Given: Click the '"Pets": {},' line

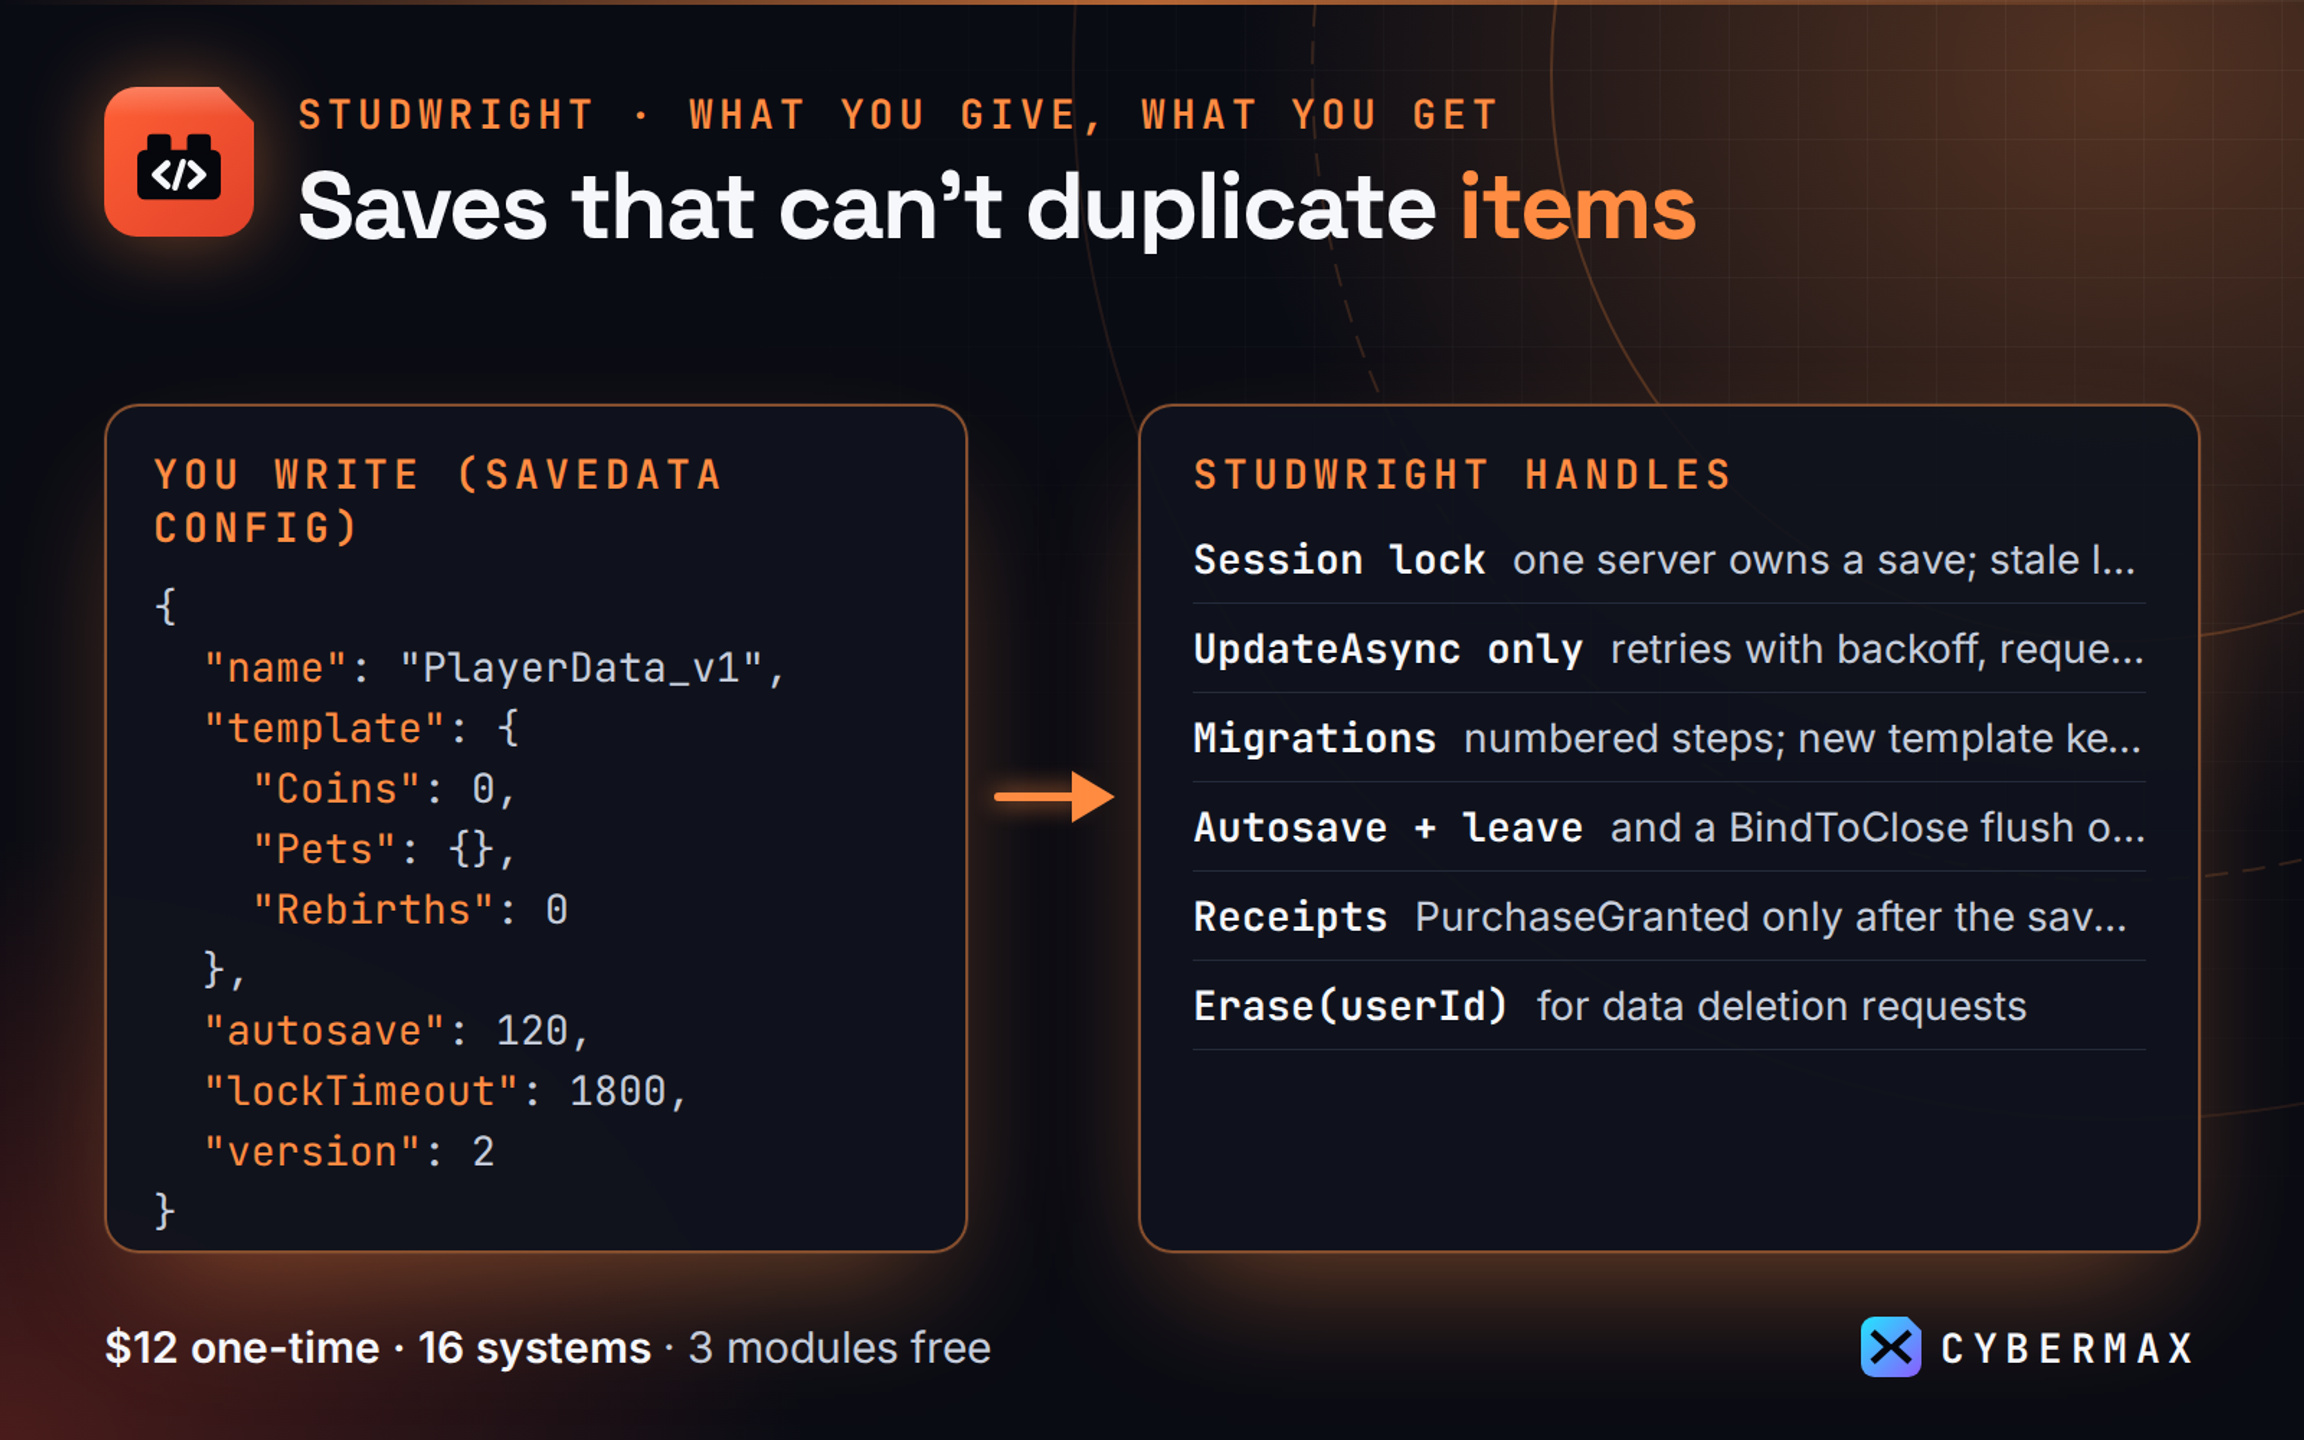Looking at the screenshot, I should click(x=385, y=849).
